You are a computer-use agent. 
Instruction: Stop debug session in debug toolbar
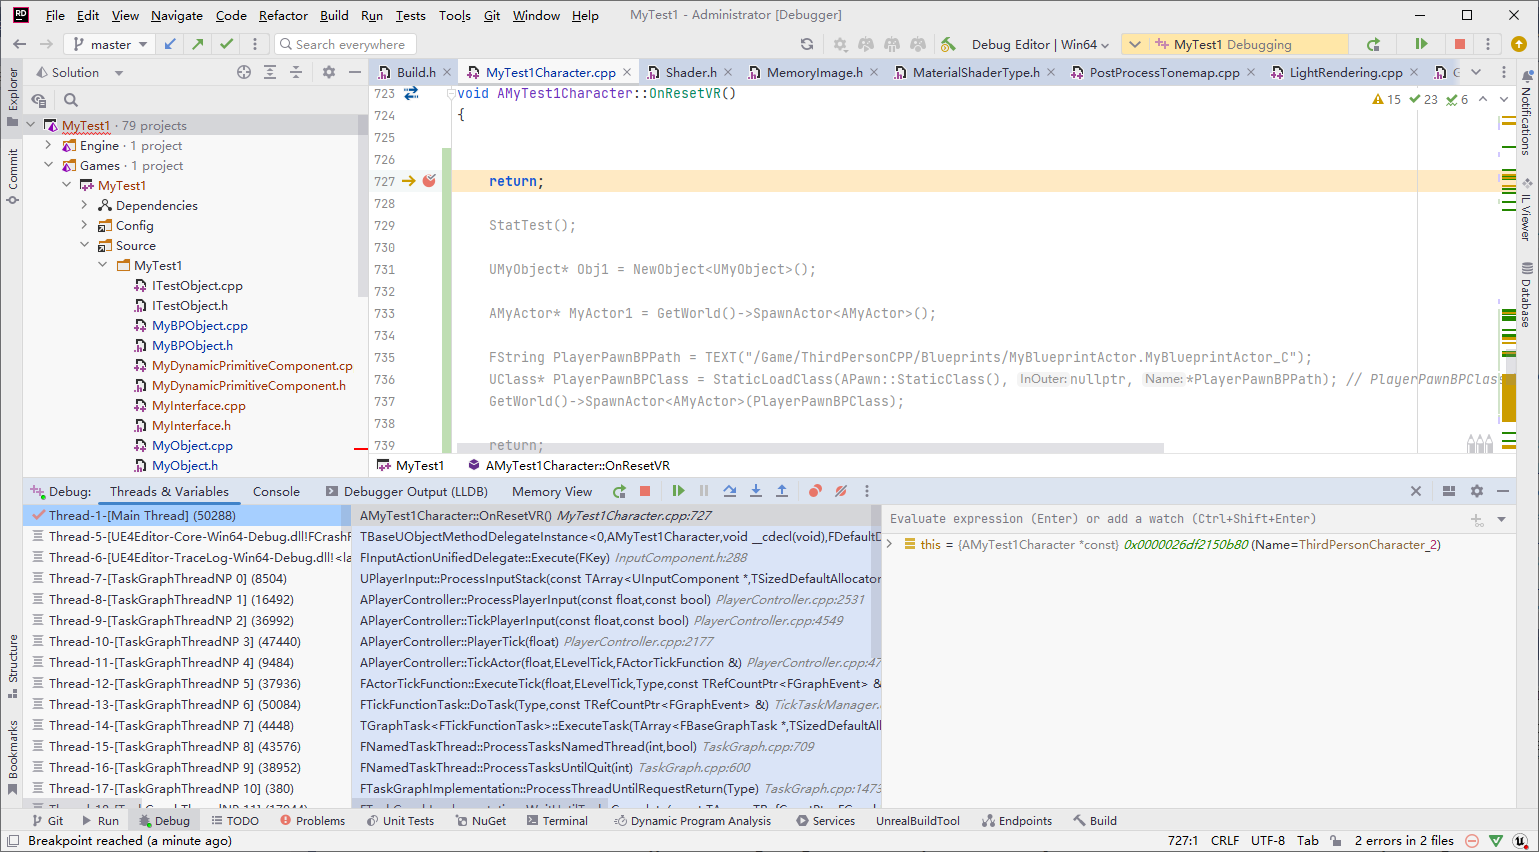pos(645,491)
